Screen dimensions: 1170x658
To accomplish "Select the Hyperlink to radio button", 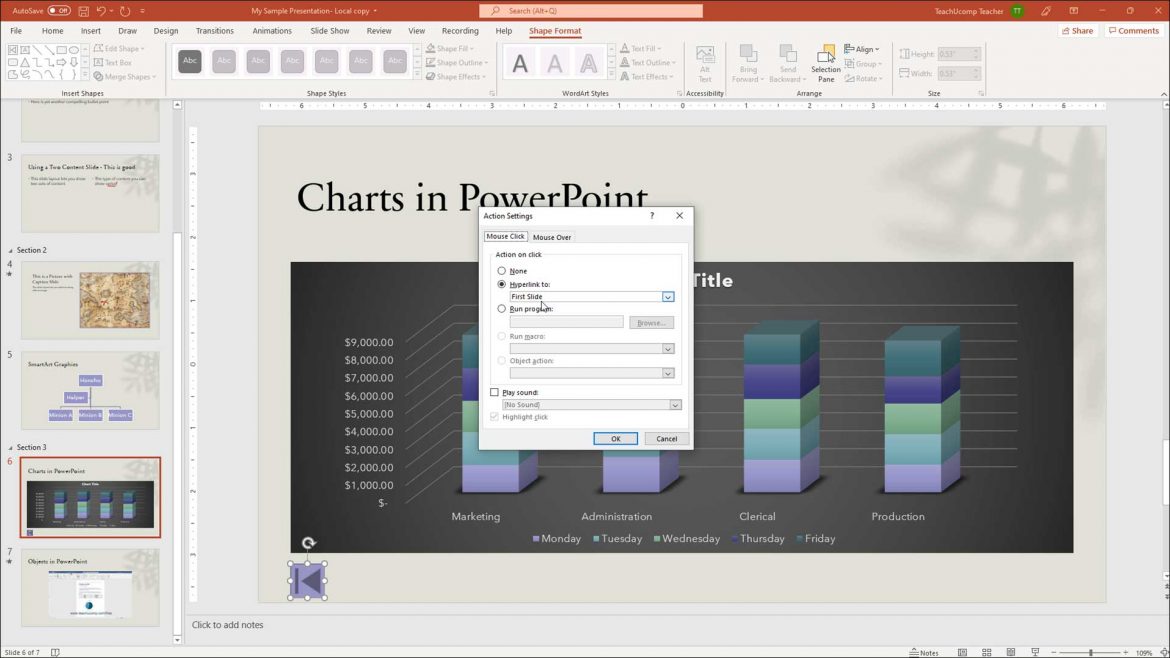I will tap(502, 283).
